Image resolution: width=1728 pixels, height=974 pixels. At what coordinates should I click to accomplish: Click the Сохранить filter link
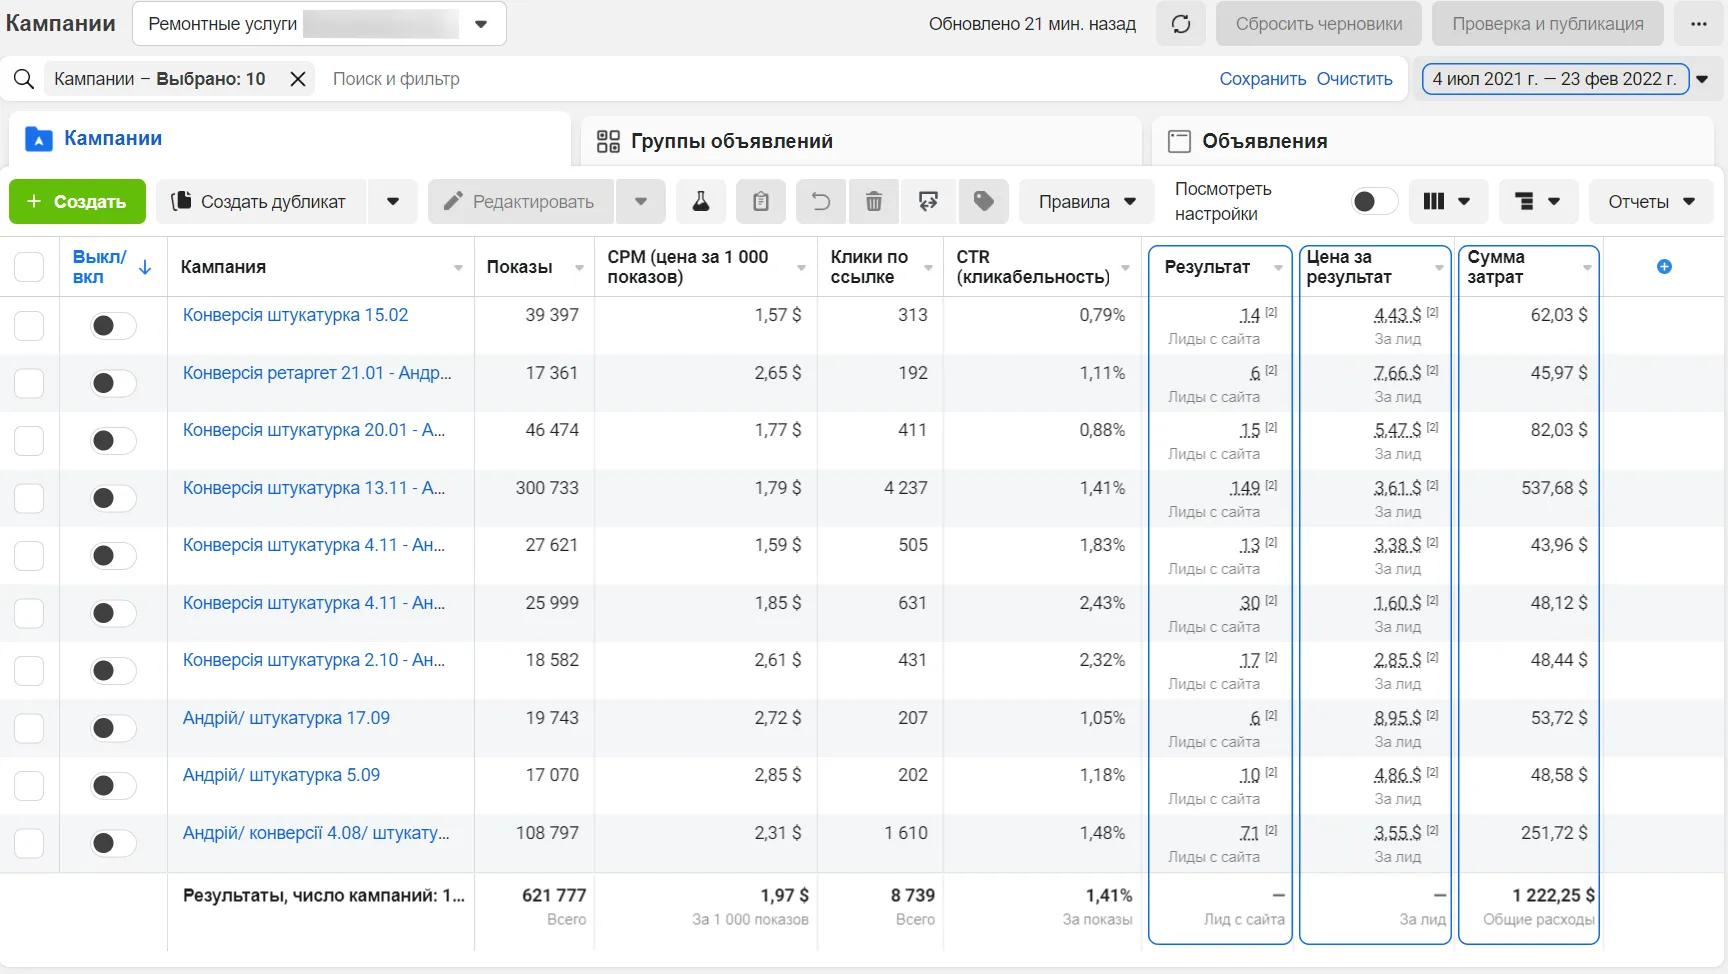1262,79
